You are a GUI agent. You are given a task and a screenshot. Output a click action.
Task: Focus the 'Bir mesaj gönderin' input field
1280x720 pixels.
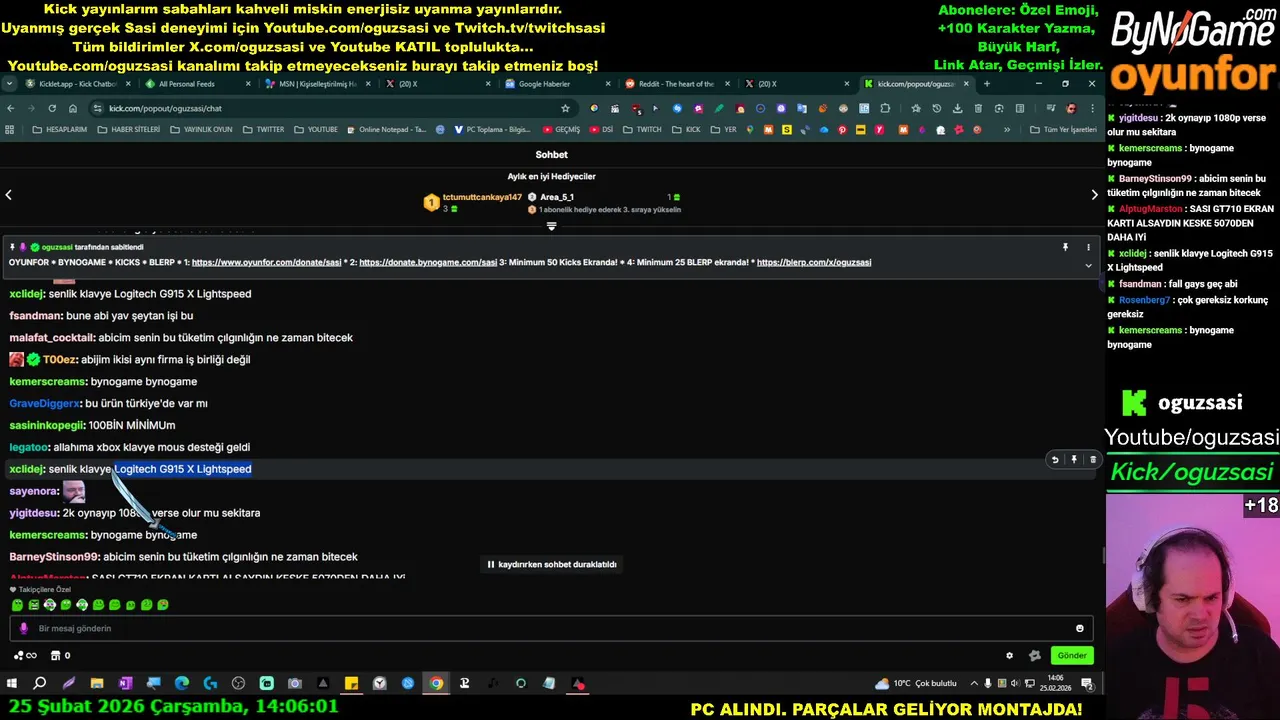pyautogui.click(x=551, y=628)
